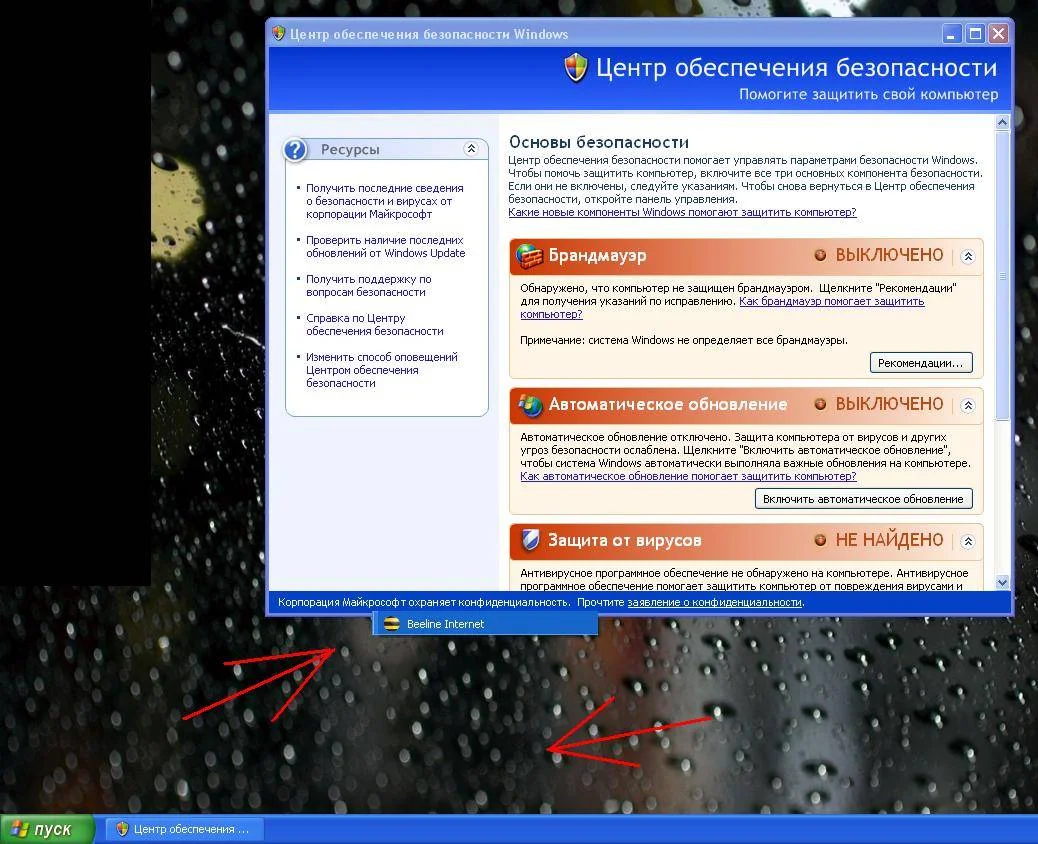
Task: Click the blue question mark Ресурсы icon
Action: click(x=295, y=150)
